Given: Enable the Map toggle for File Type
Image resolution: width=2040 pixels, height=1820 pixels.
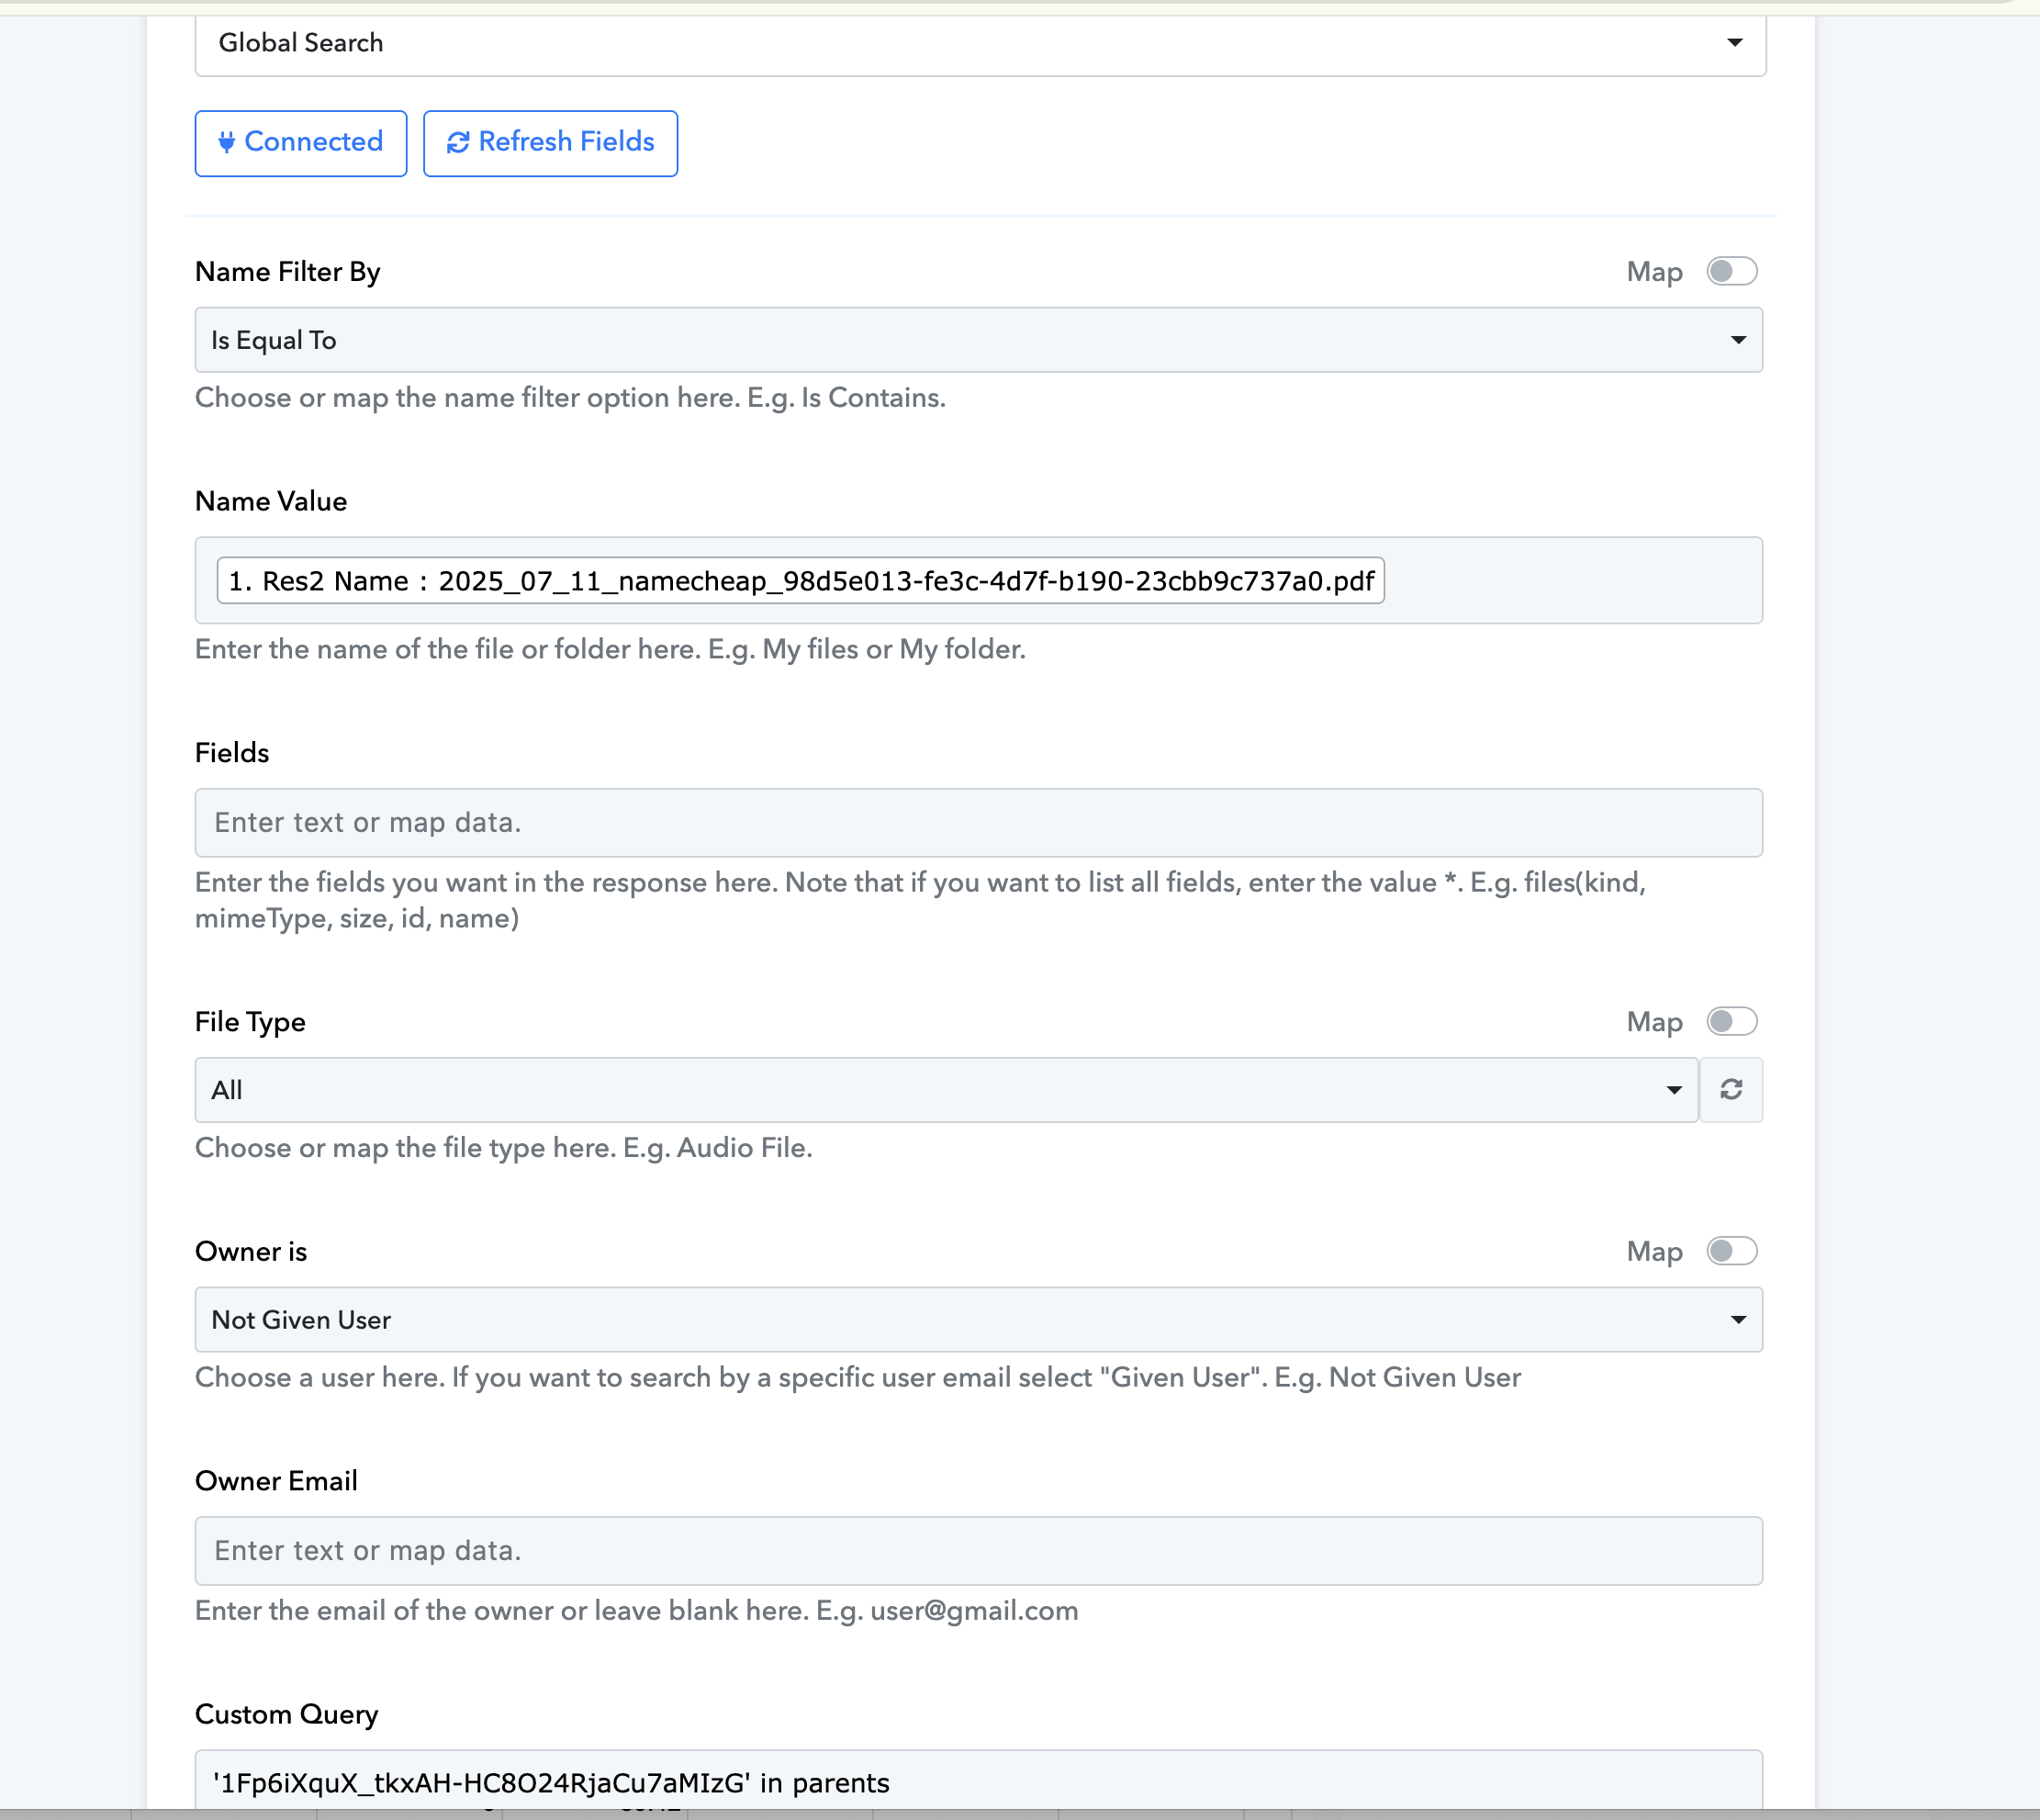Looking at the screenshot, I should coord(1732,1021).
